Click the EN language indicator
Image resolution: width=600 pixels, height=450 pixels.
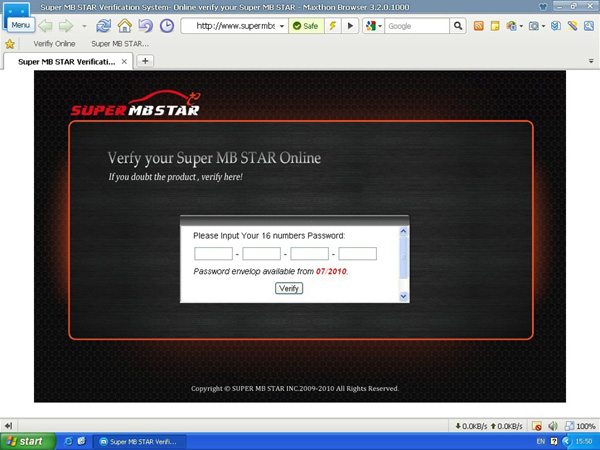pyautogui.click(x=541, y=442)
